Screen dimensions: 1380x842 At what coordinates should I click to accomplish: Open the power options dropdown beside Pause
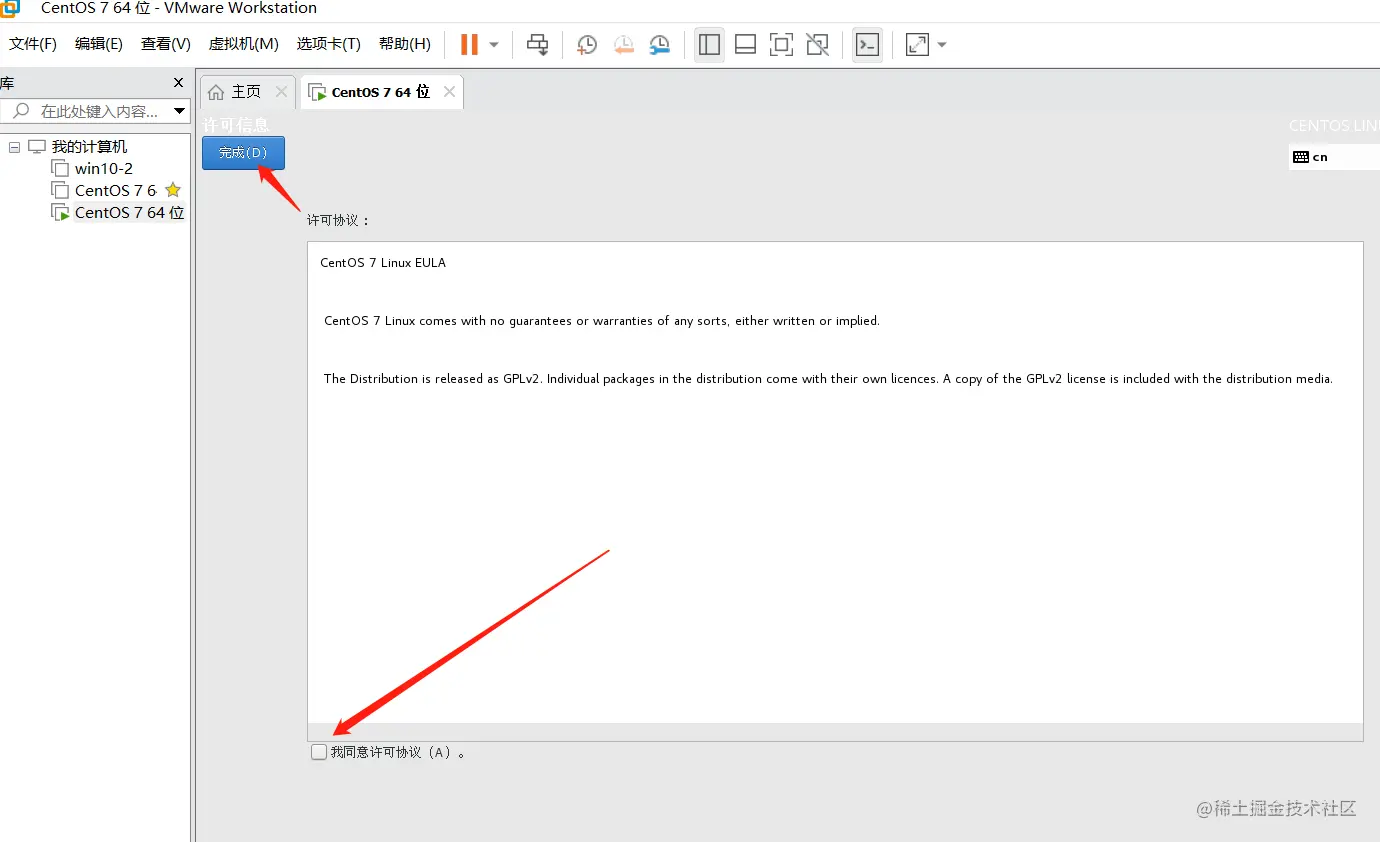(x=494, y=45)
